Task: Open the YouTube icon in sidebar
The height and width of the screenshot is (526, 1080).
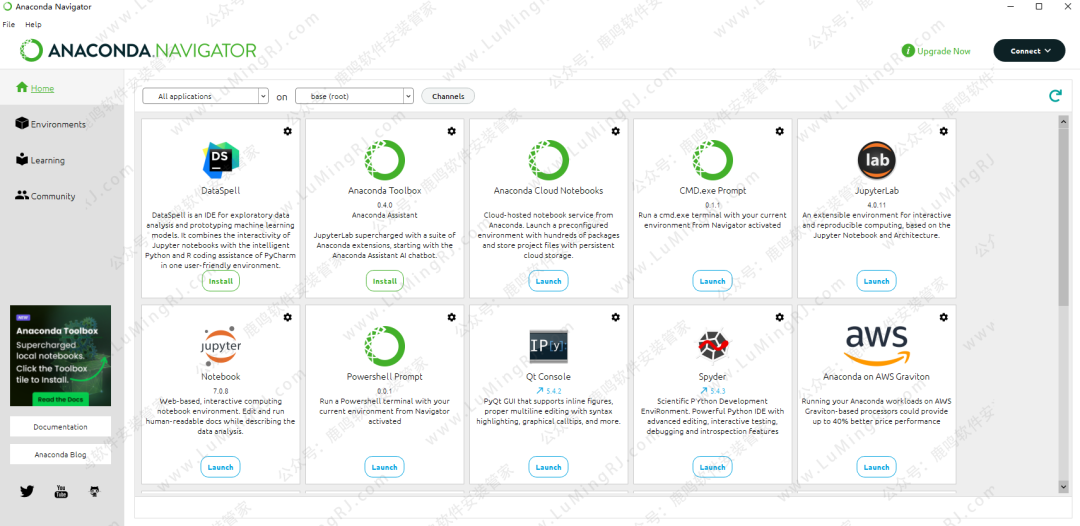Action: click(61, 491)
